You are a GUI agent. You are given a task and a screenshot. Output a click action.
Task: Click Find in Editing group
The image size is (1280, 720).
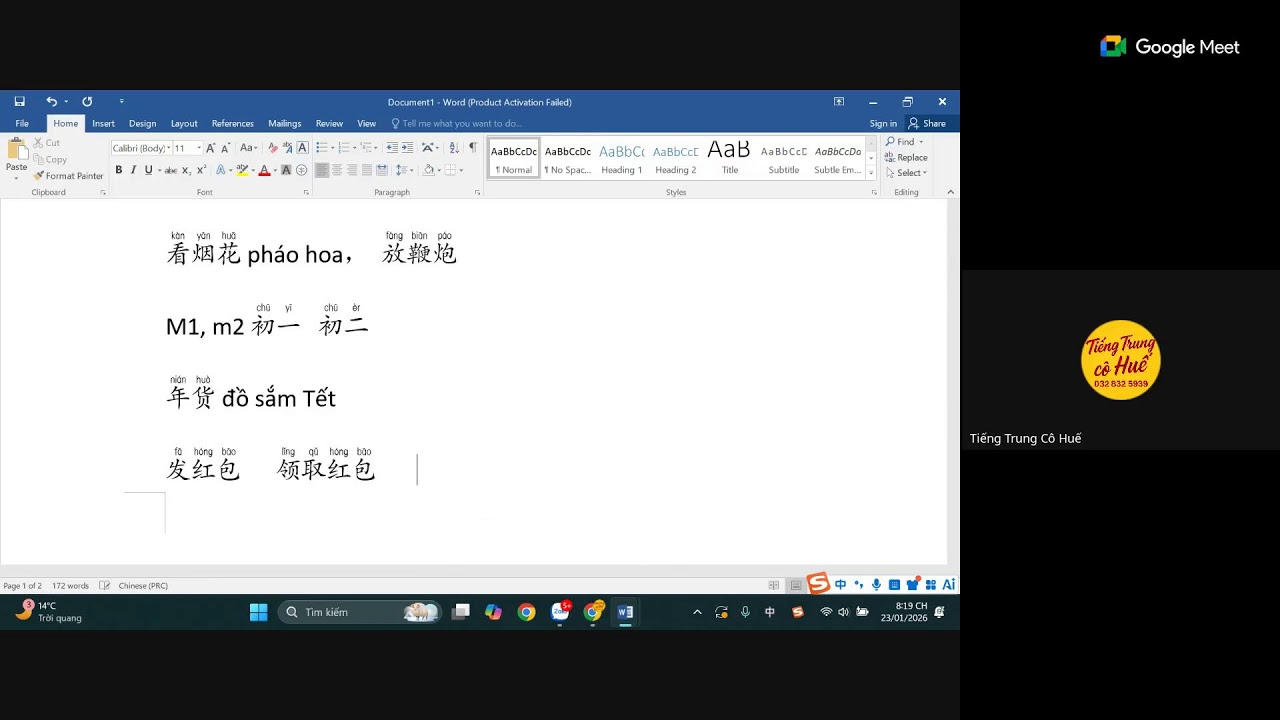903,142
